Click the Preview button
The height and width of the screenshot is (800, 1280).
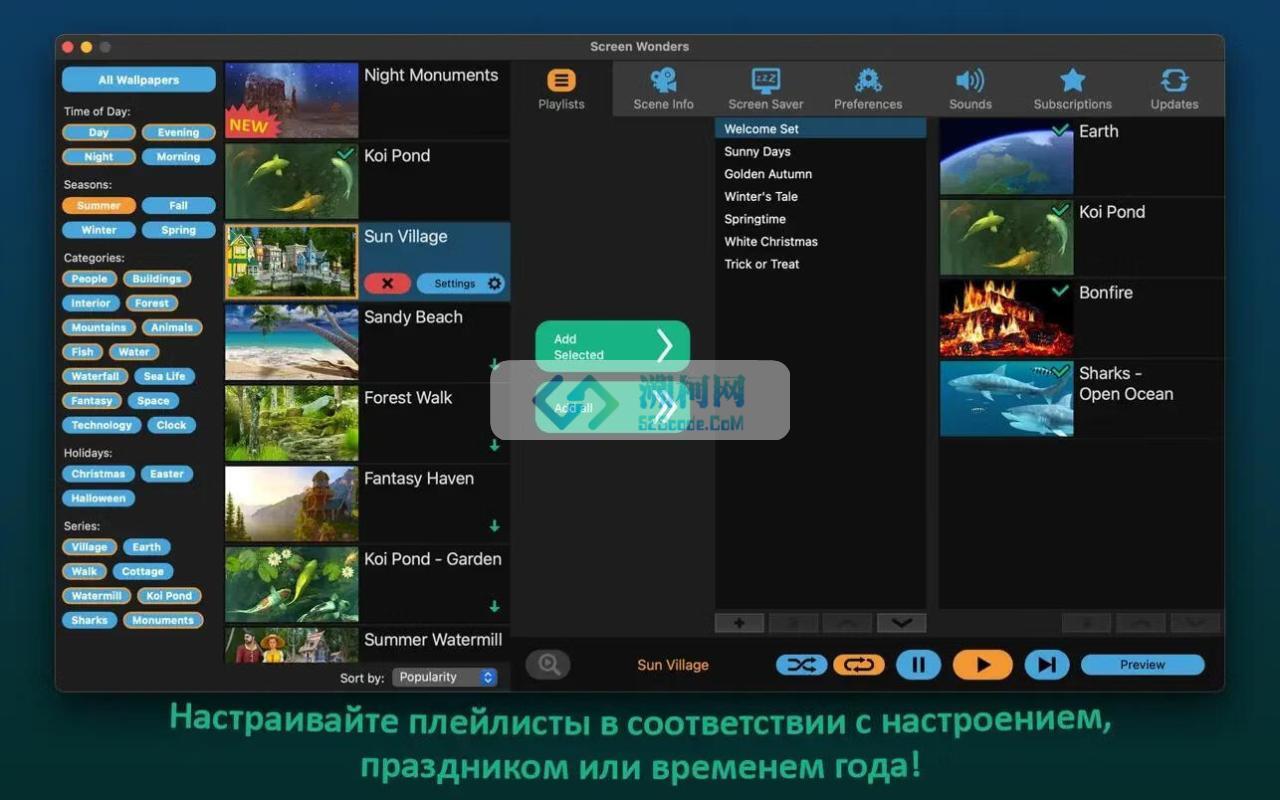[x=1142, y=664]
